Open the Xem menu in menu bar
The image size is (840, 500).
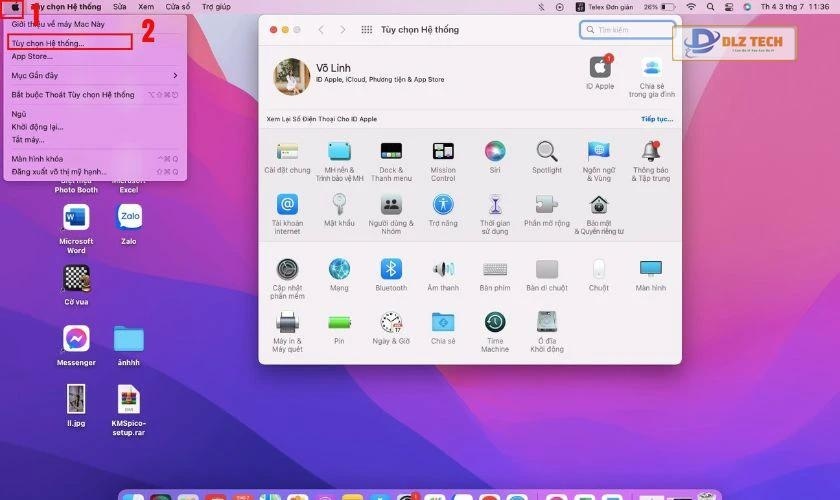click(x=146, y=6)
